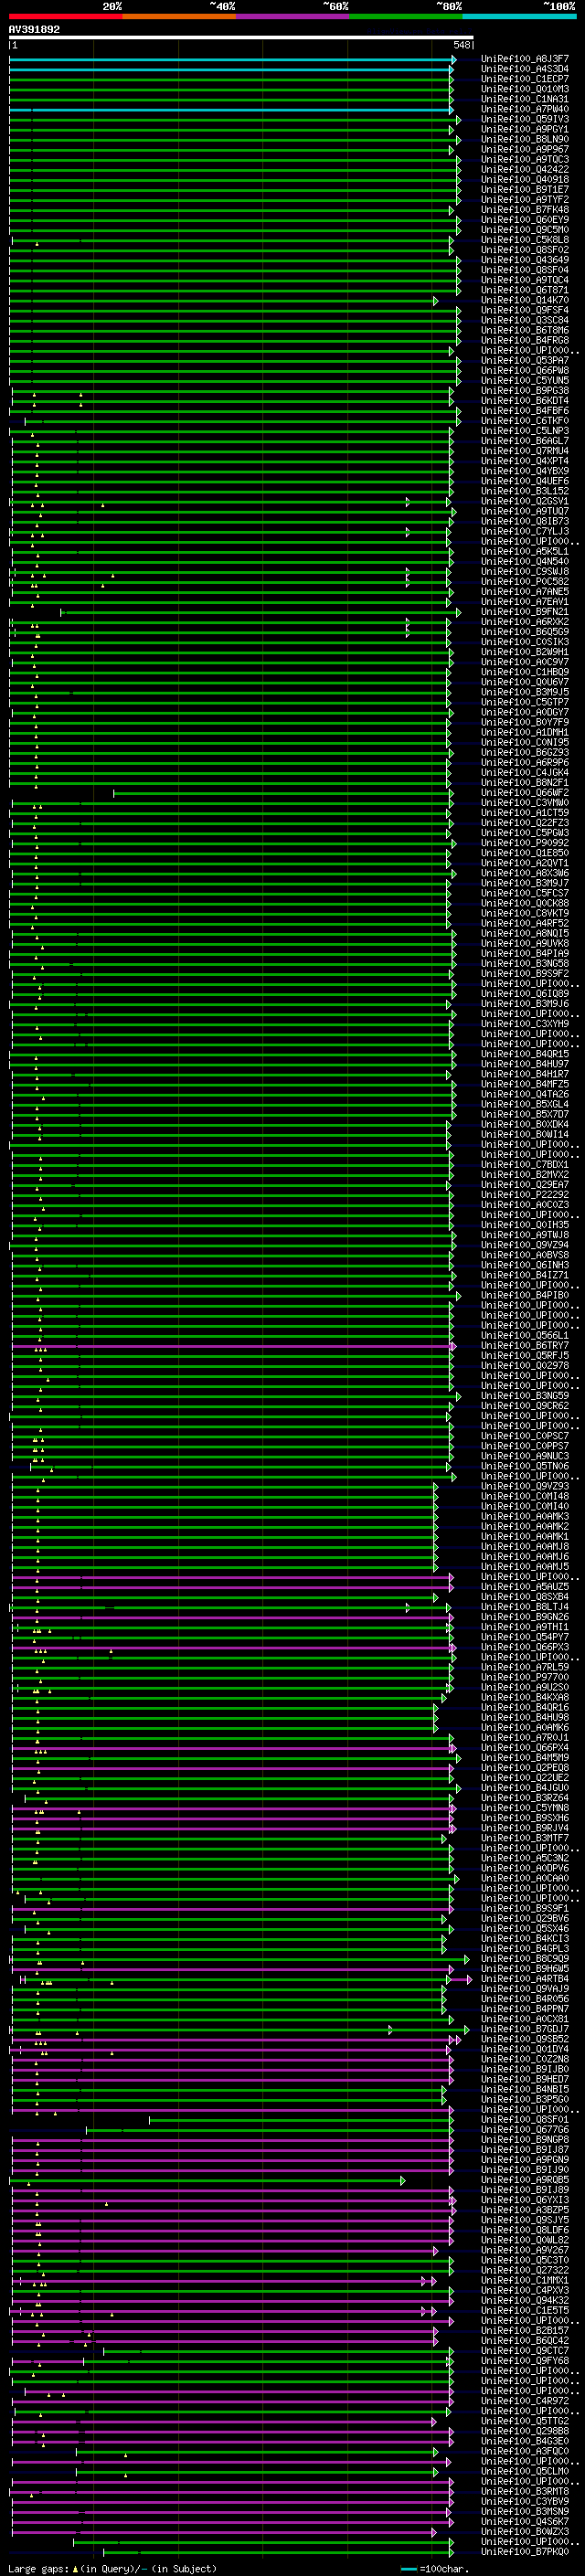Select hit label UniRef100_Q6INH3
This screenshot has width=585, height=2576.
click(x=525, y=1265)
